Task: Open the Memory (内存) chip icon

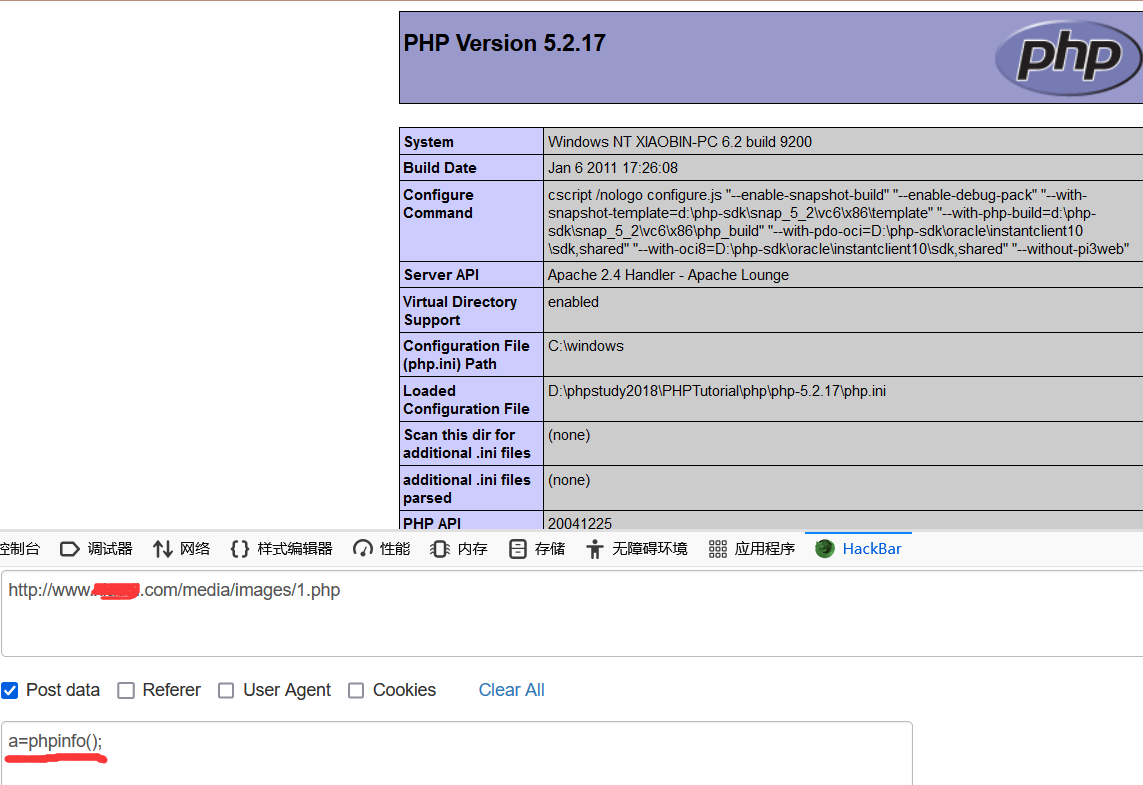Action: point(440,549)
